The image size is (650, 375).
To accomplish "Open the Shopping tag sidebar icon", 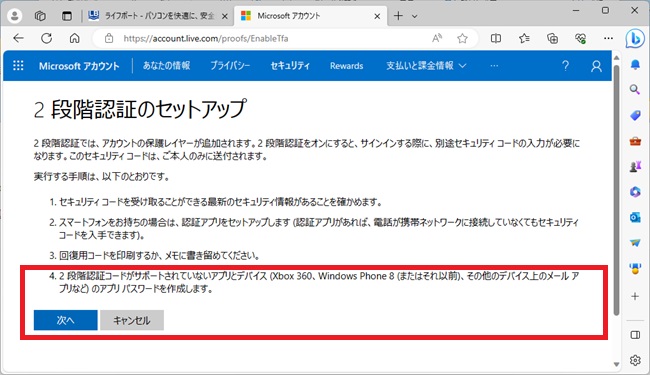I will tap(635, 115).
